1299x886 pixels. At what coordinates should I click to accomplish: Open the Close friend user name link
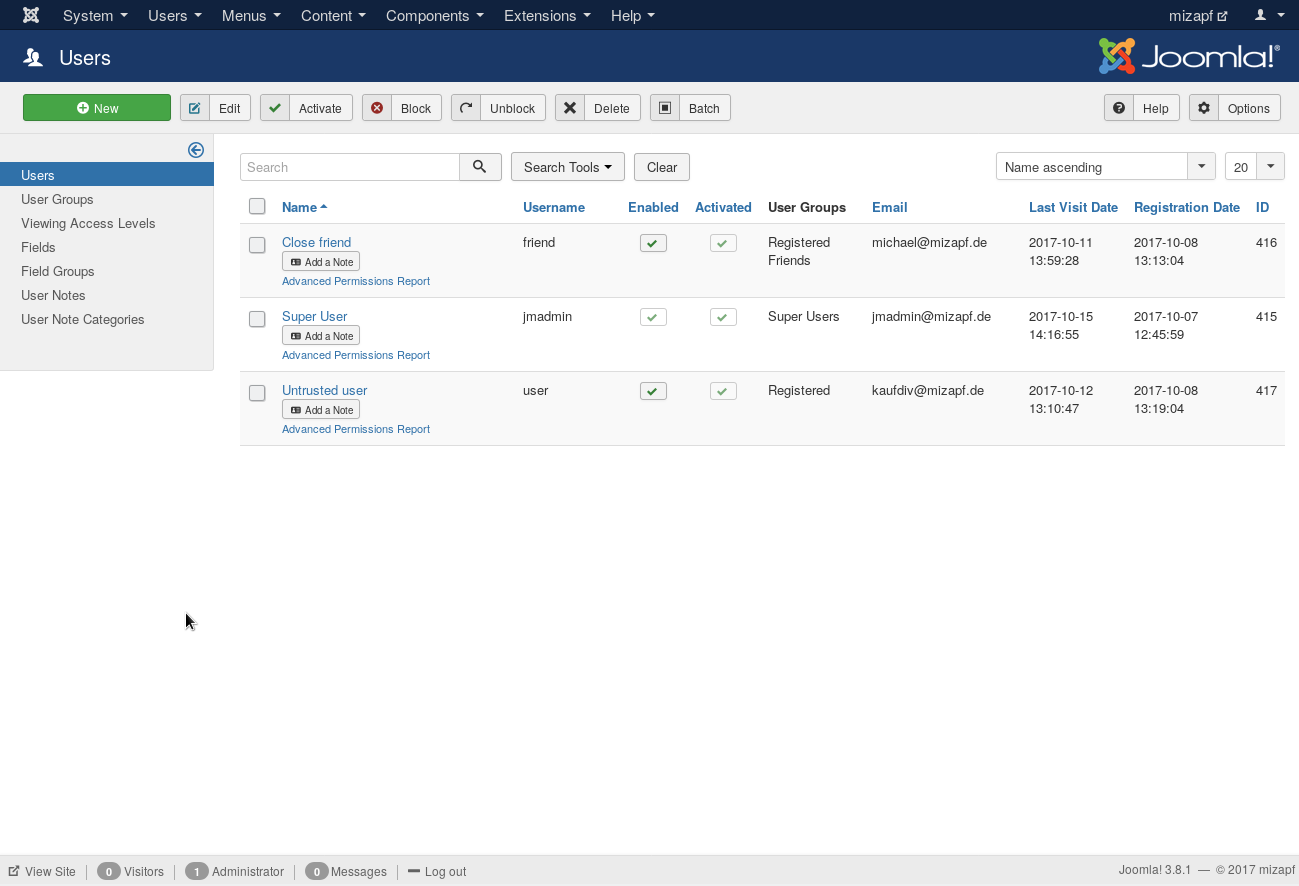(x=316, y=242)
